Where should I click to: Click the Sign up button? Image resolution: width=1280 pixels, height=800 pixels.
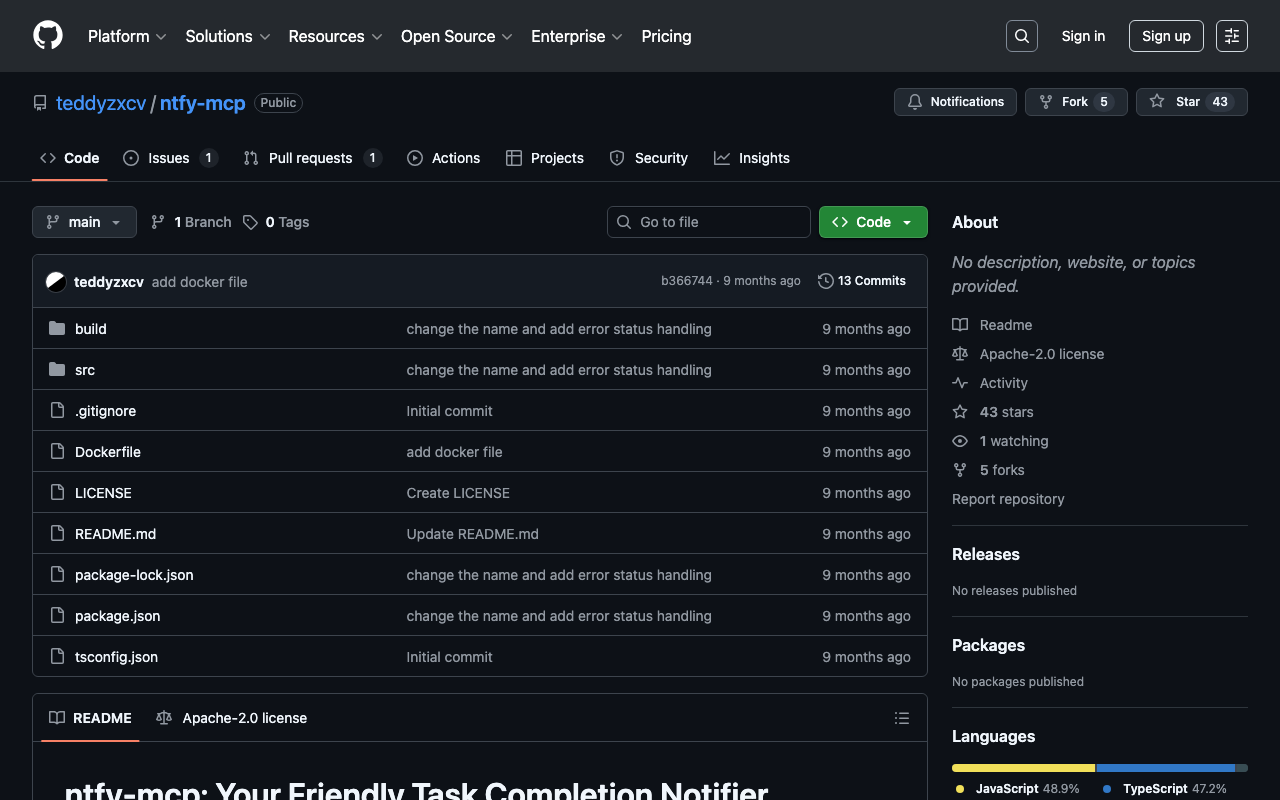[x=1166, y=36]
